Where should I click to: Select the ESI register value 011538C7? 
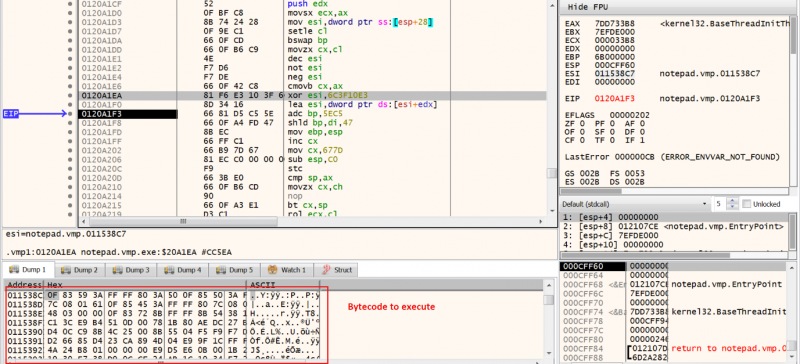tap(615, 73)
